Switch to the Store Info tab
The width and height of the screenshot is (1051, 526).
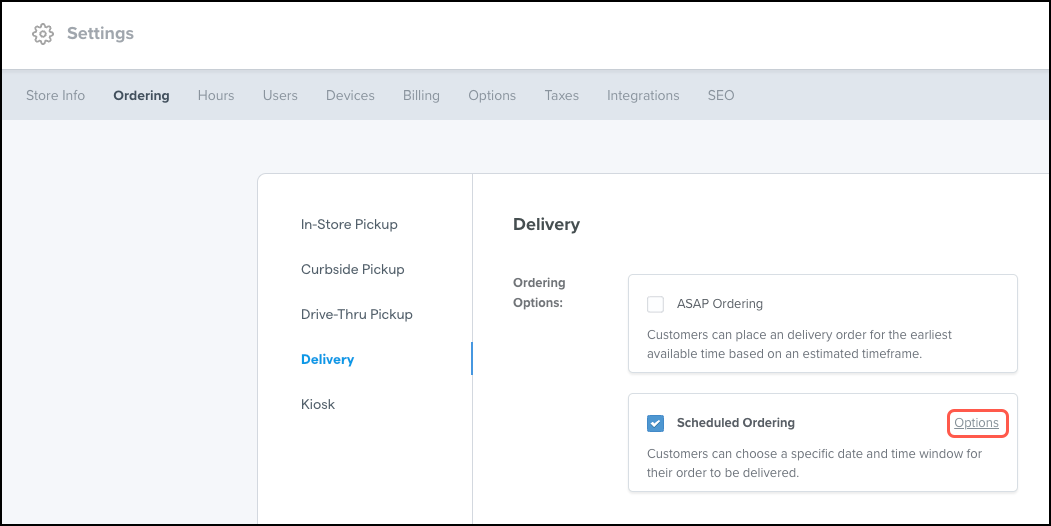(x=56, y=95)
